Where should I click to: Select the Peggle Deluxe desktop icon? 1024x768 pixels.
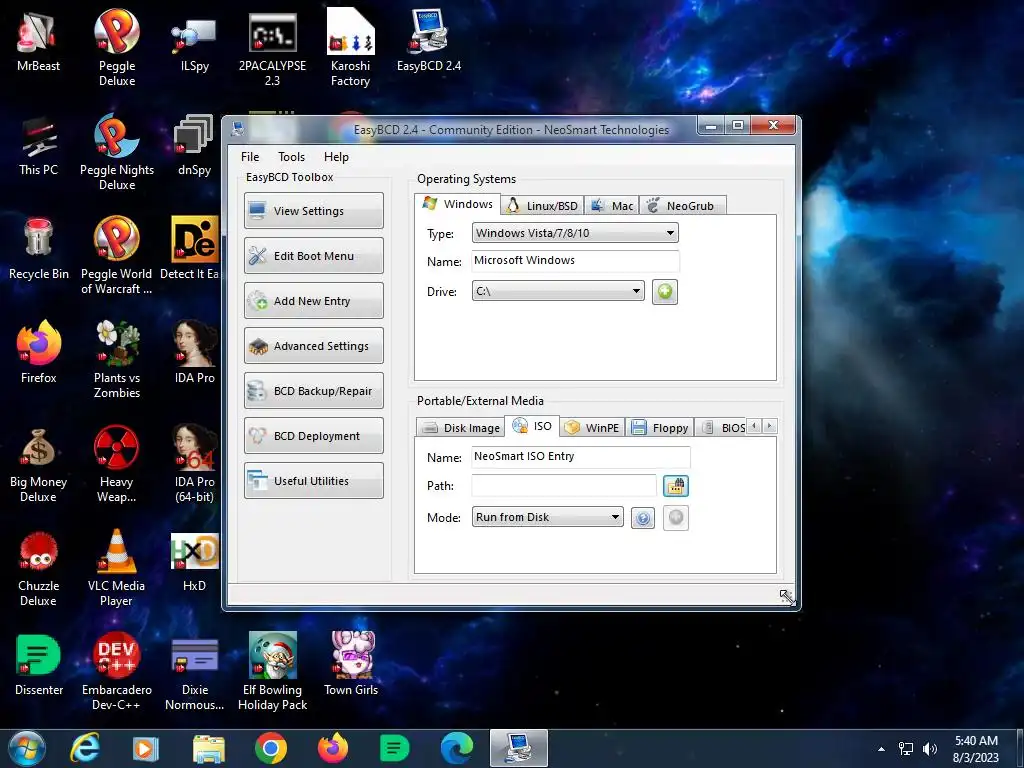point(117,47)
